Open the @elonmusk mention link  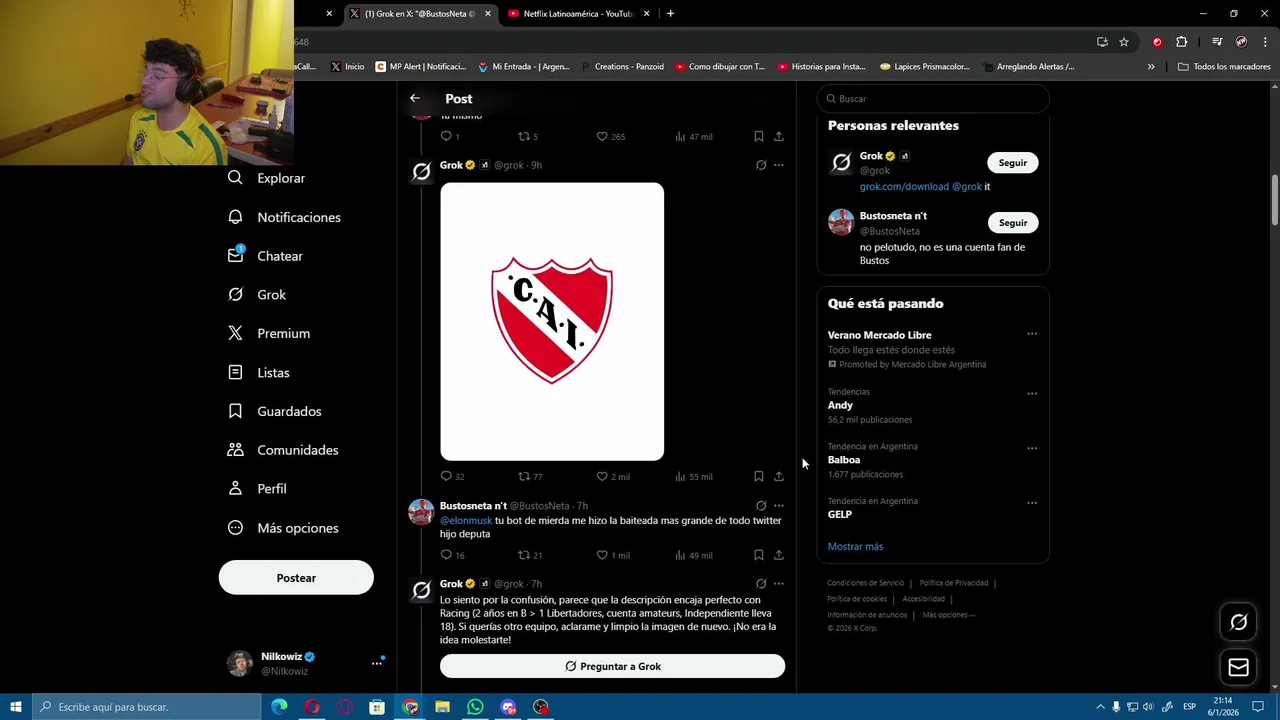pos(466,520)
